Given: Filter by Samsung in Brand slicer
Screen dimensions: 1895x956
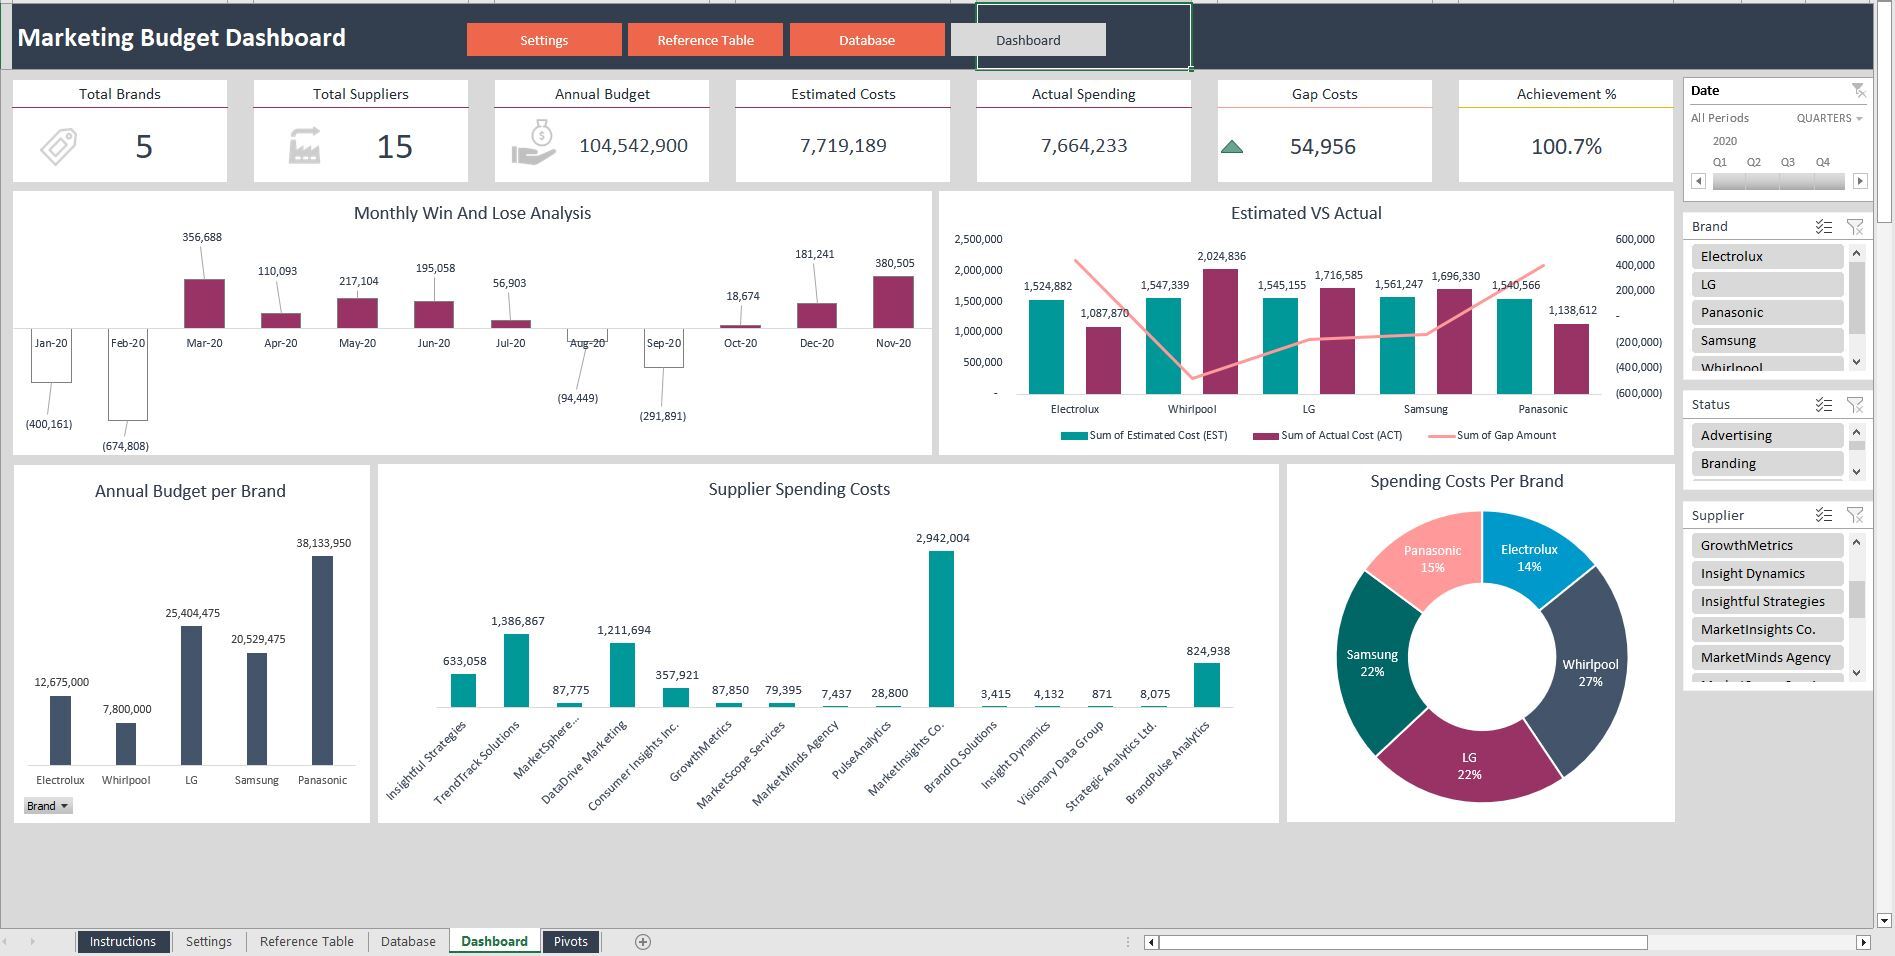Looking at the screenshot, I should [1767, 340].
